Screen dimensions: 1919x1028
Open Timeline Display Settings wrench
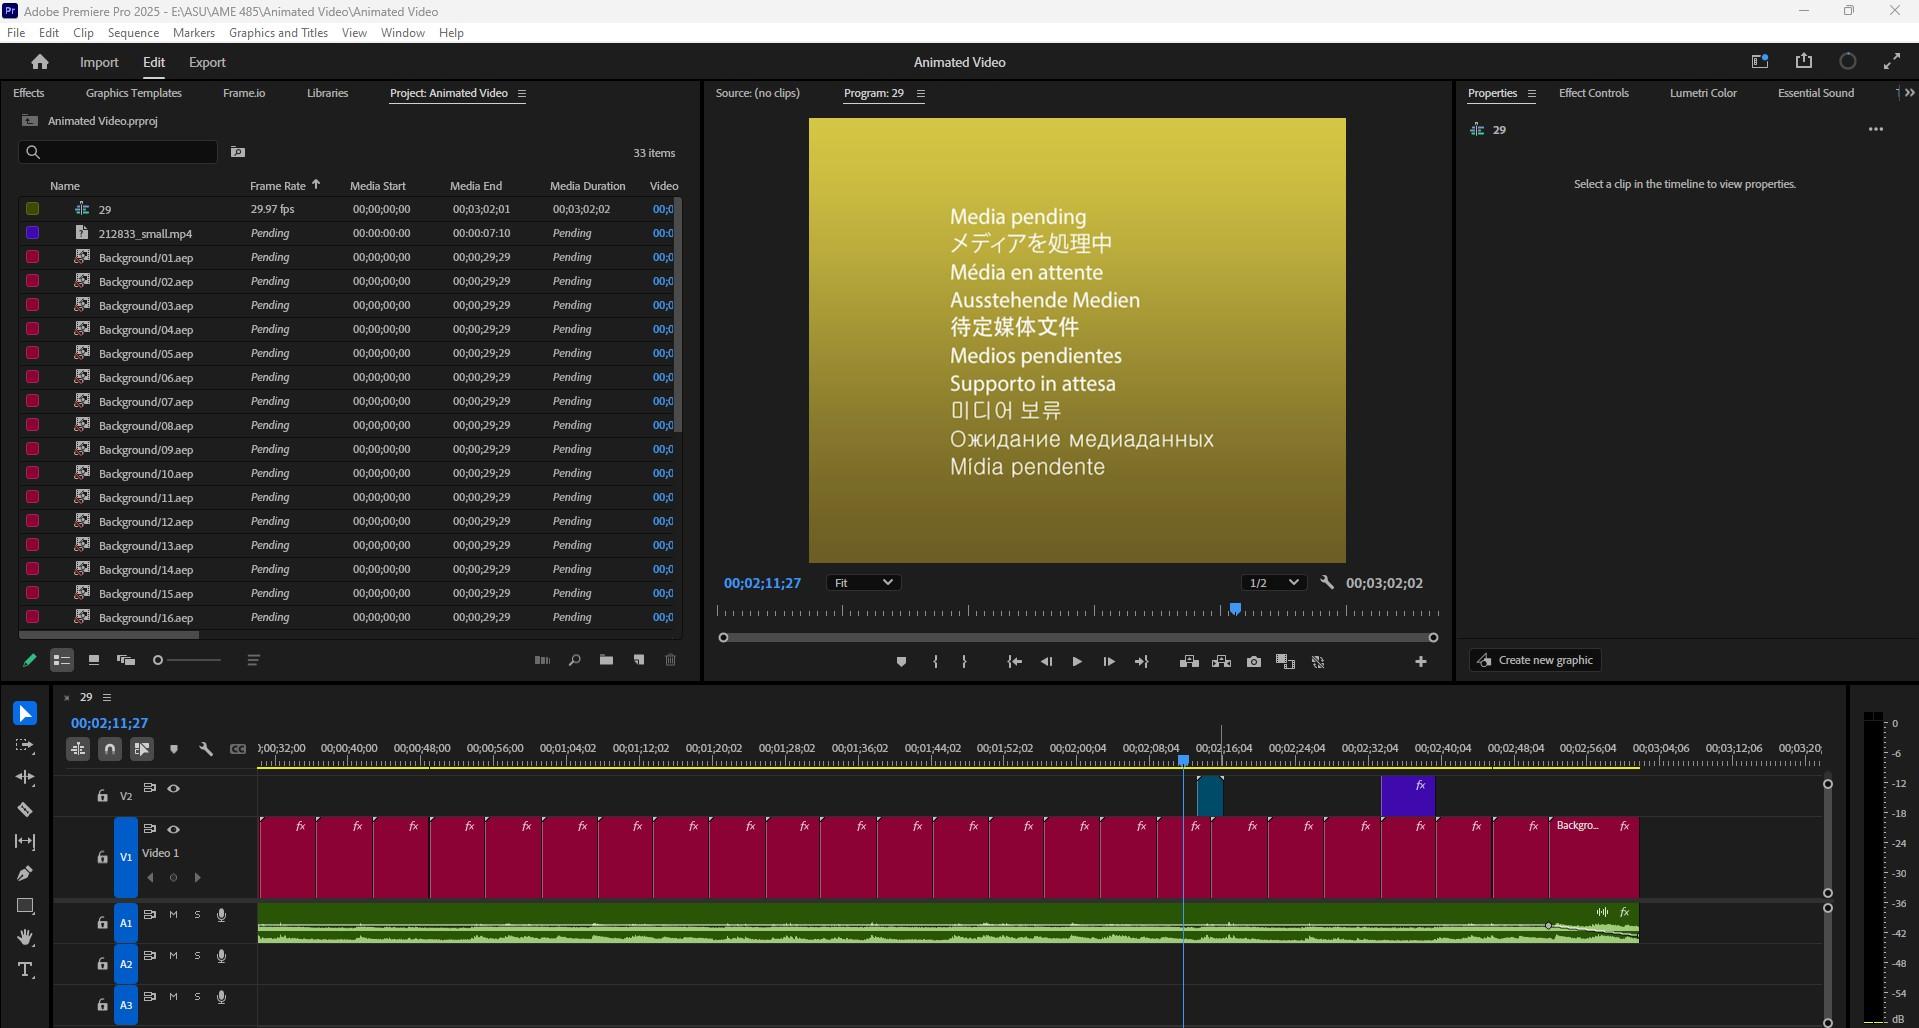pos(206,748)
